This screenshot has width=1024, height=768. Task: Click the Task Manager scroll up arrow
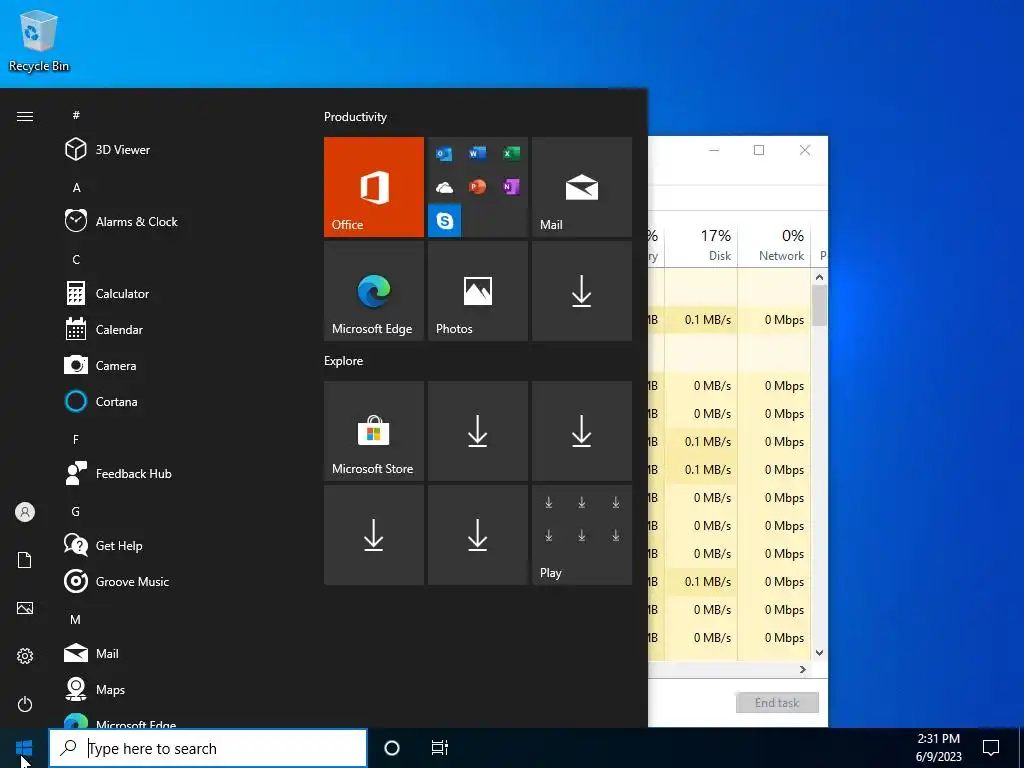pyautogui.click(x=820, y=278)
